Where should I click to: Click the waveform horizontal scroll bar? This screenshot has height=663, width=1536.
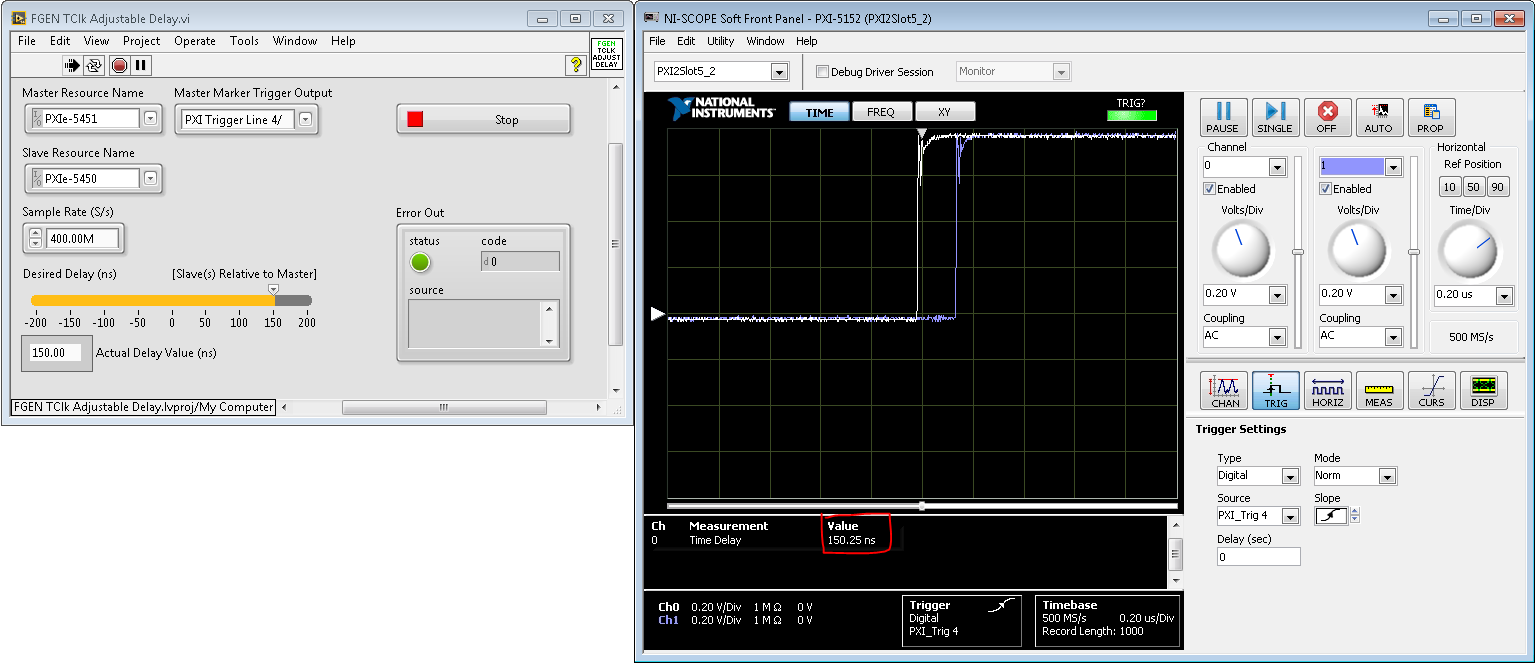tap(921, 505)
